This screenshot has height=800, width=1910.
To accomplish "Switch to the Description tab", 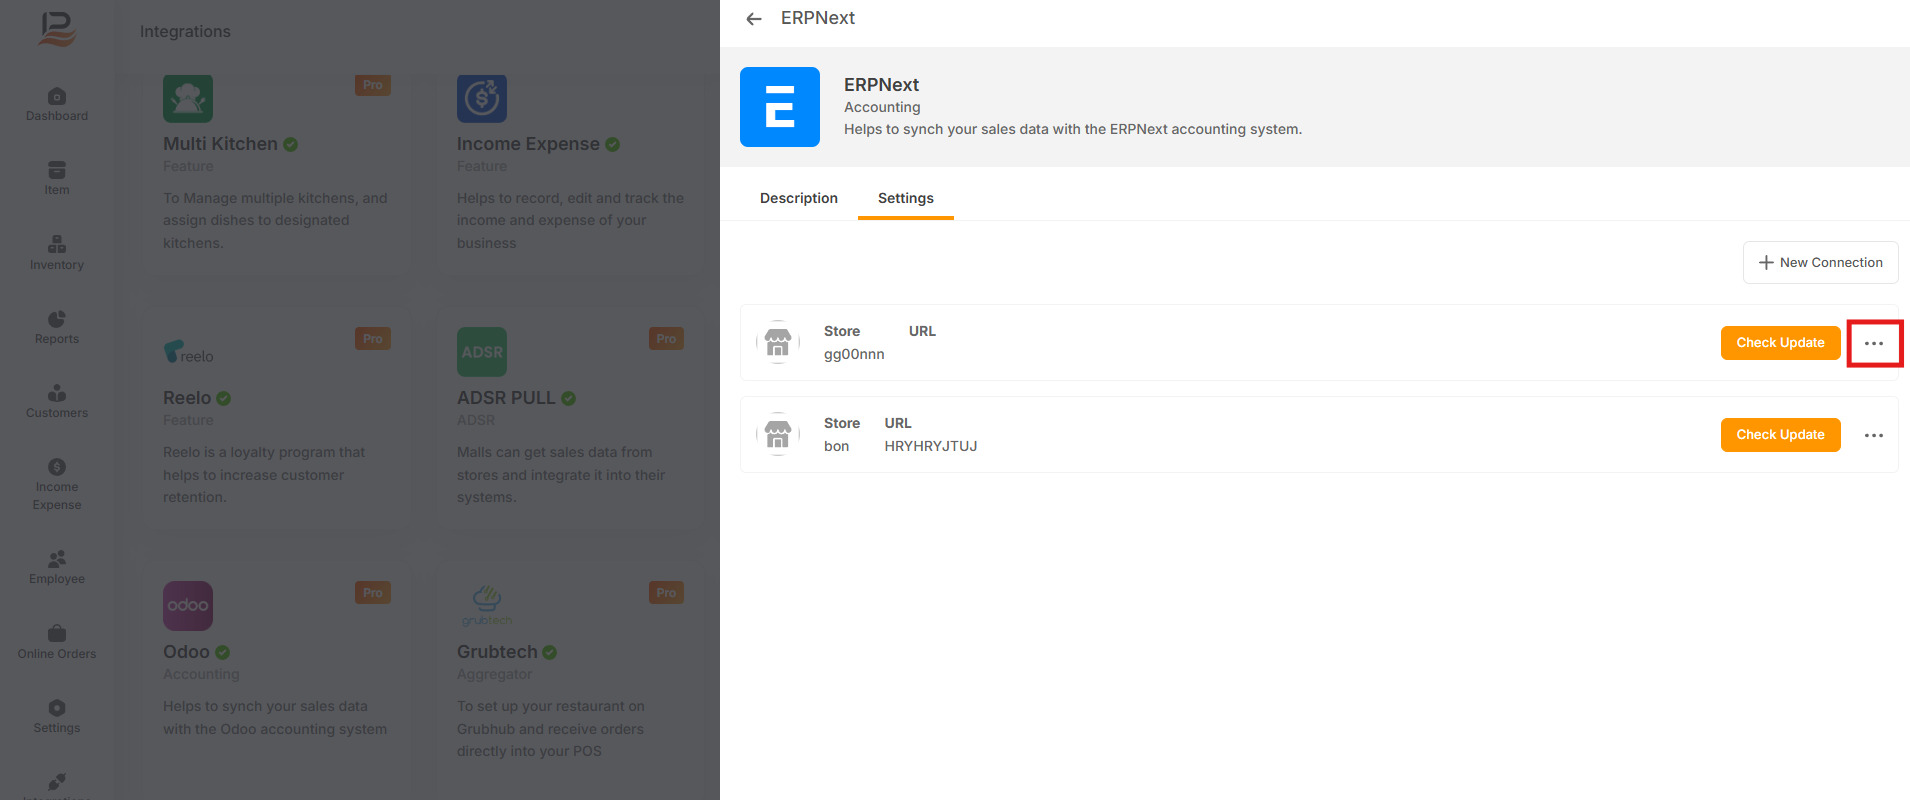I will click(x=798, y=198).
